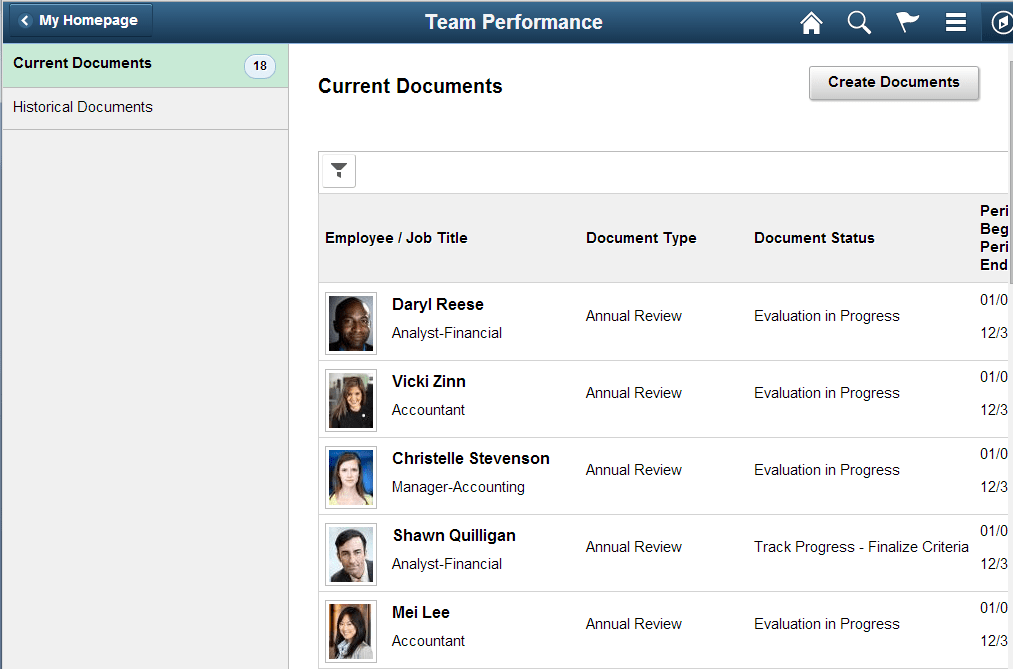Screen dimensions: 1013x669
Task: Open Christelle Stevenson's name entry
Action: [470, 459]
